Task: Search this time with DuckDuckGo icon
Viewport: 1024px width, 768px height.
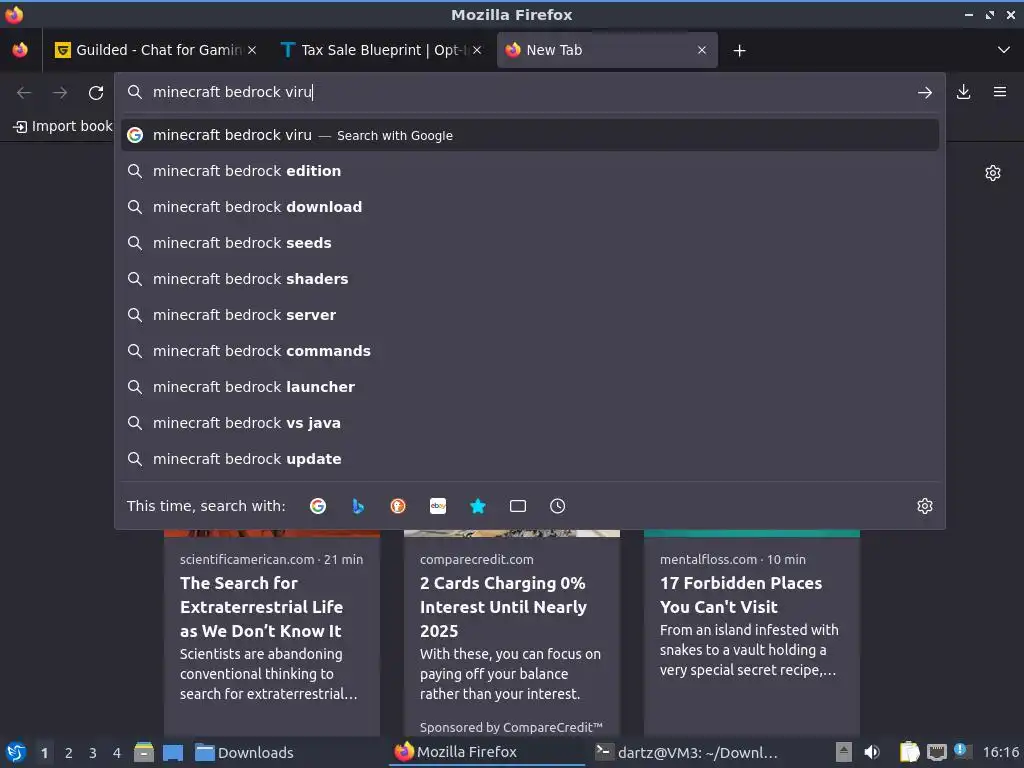Action: [398, 506]
